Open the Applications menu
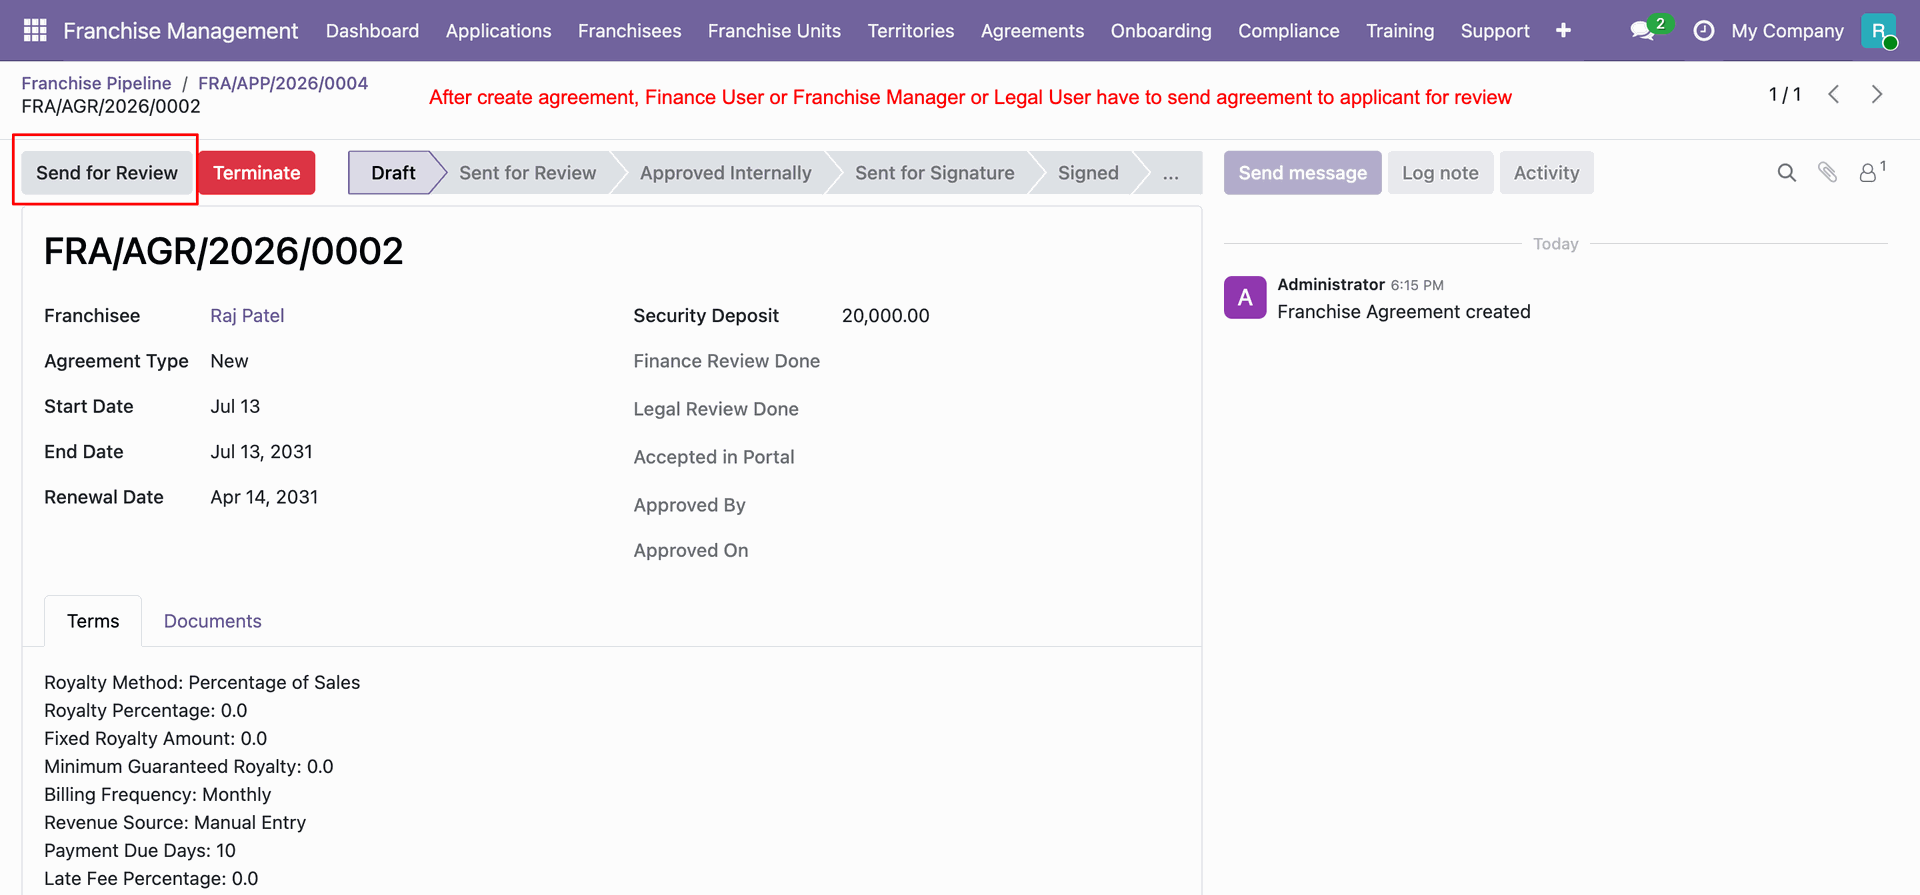 [498, 31]
